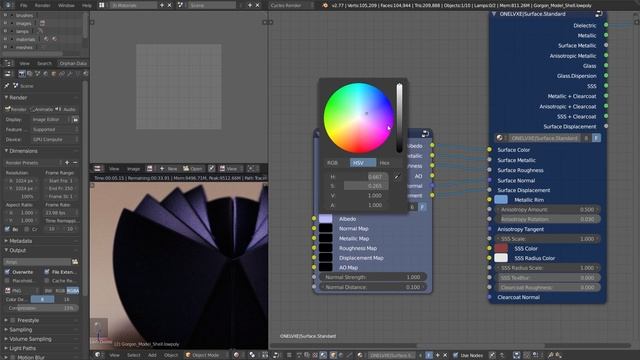Collapse the Render panel
Viewport: 640px width, 360px height.
click(x=6, y=98)
